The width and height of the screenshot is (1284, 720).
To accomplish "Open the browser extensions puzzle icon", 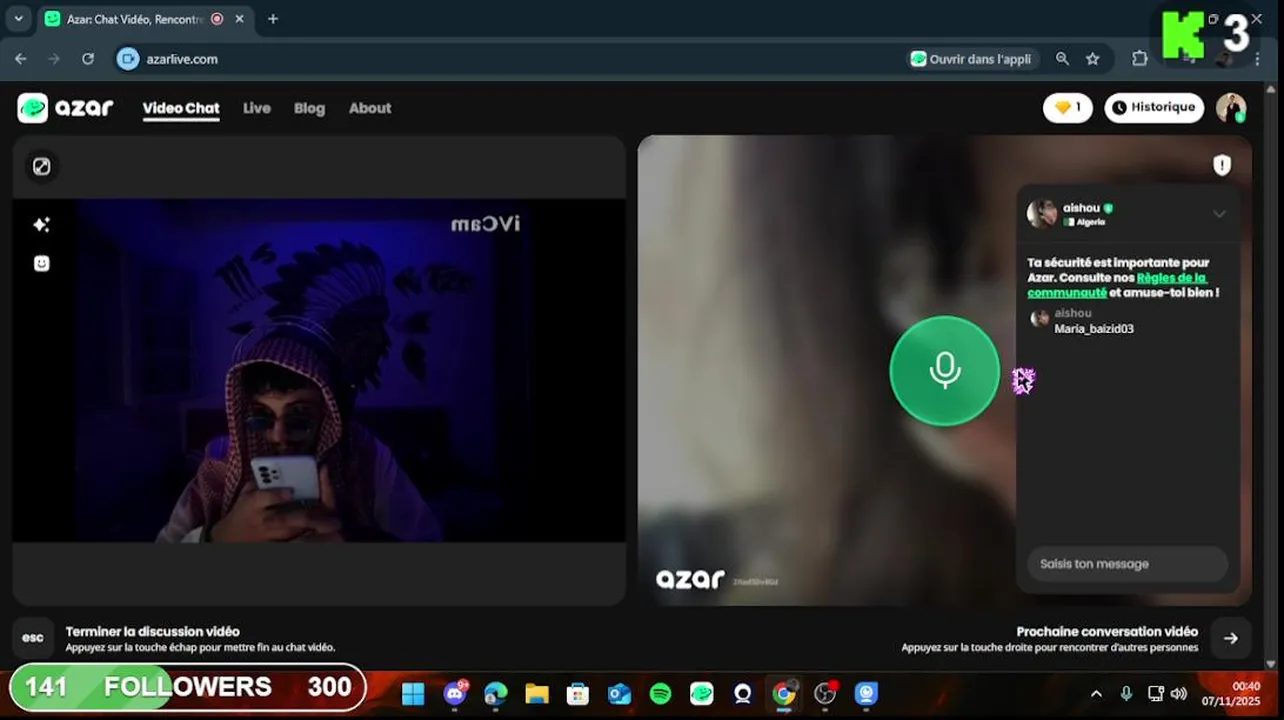I will pyautogui.click(x=1139, y=59).
